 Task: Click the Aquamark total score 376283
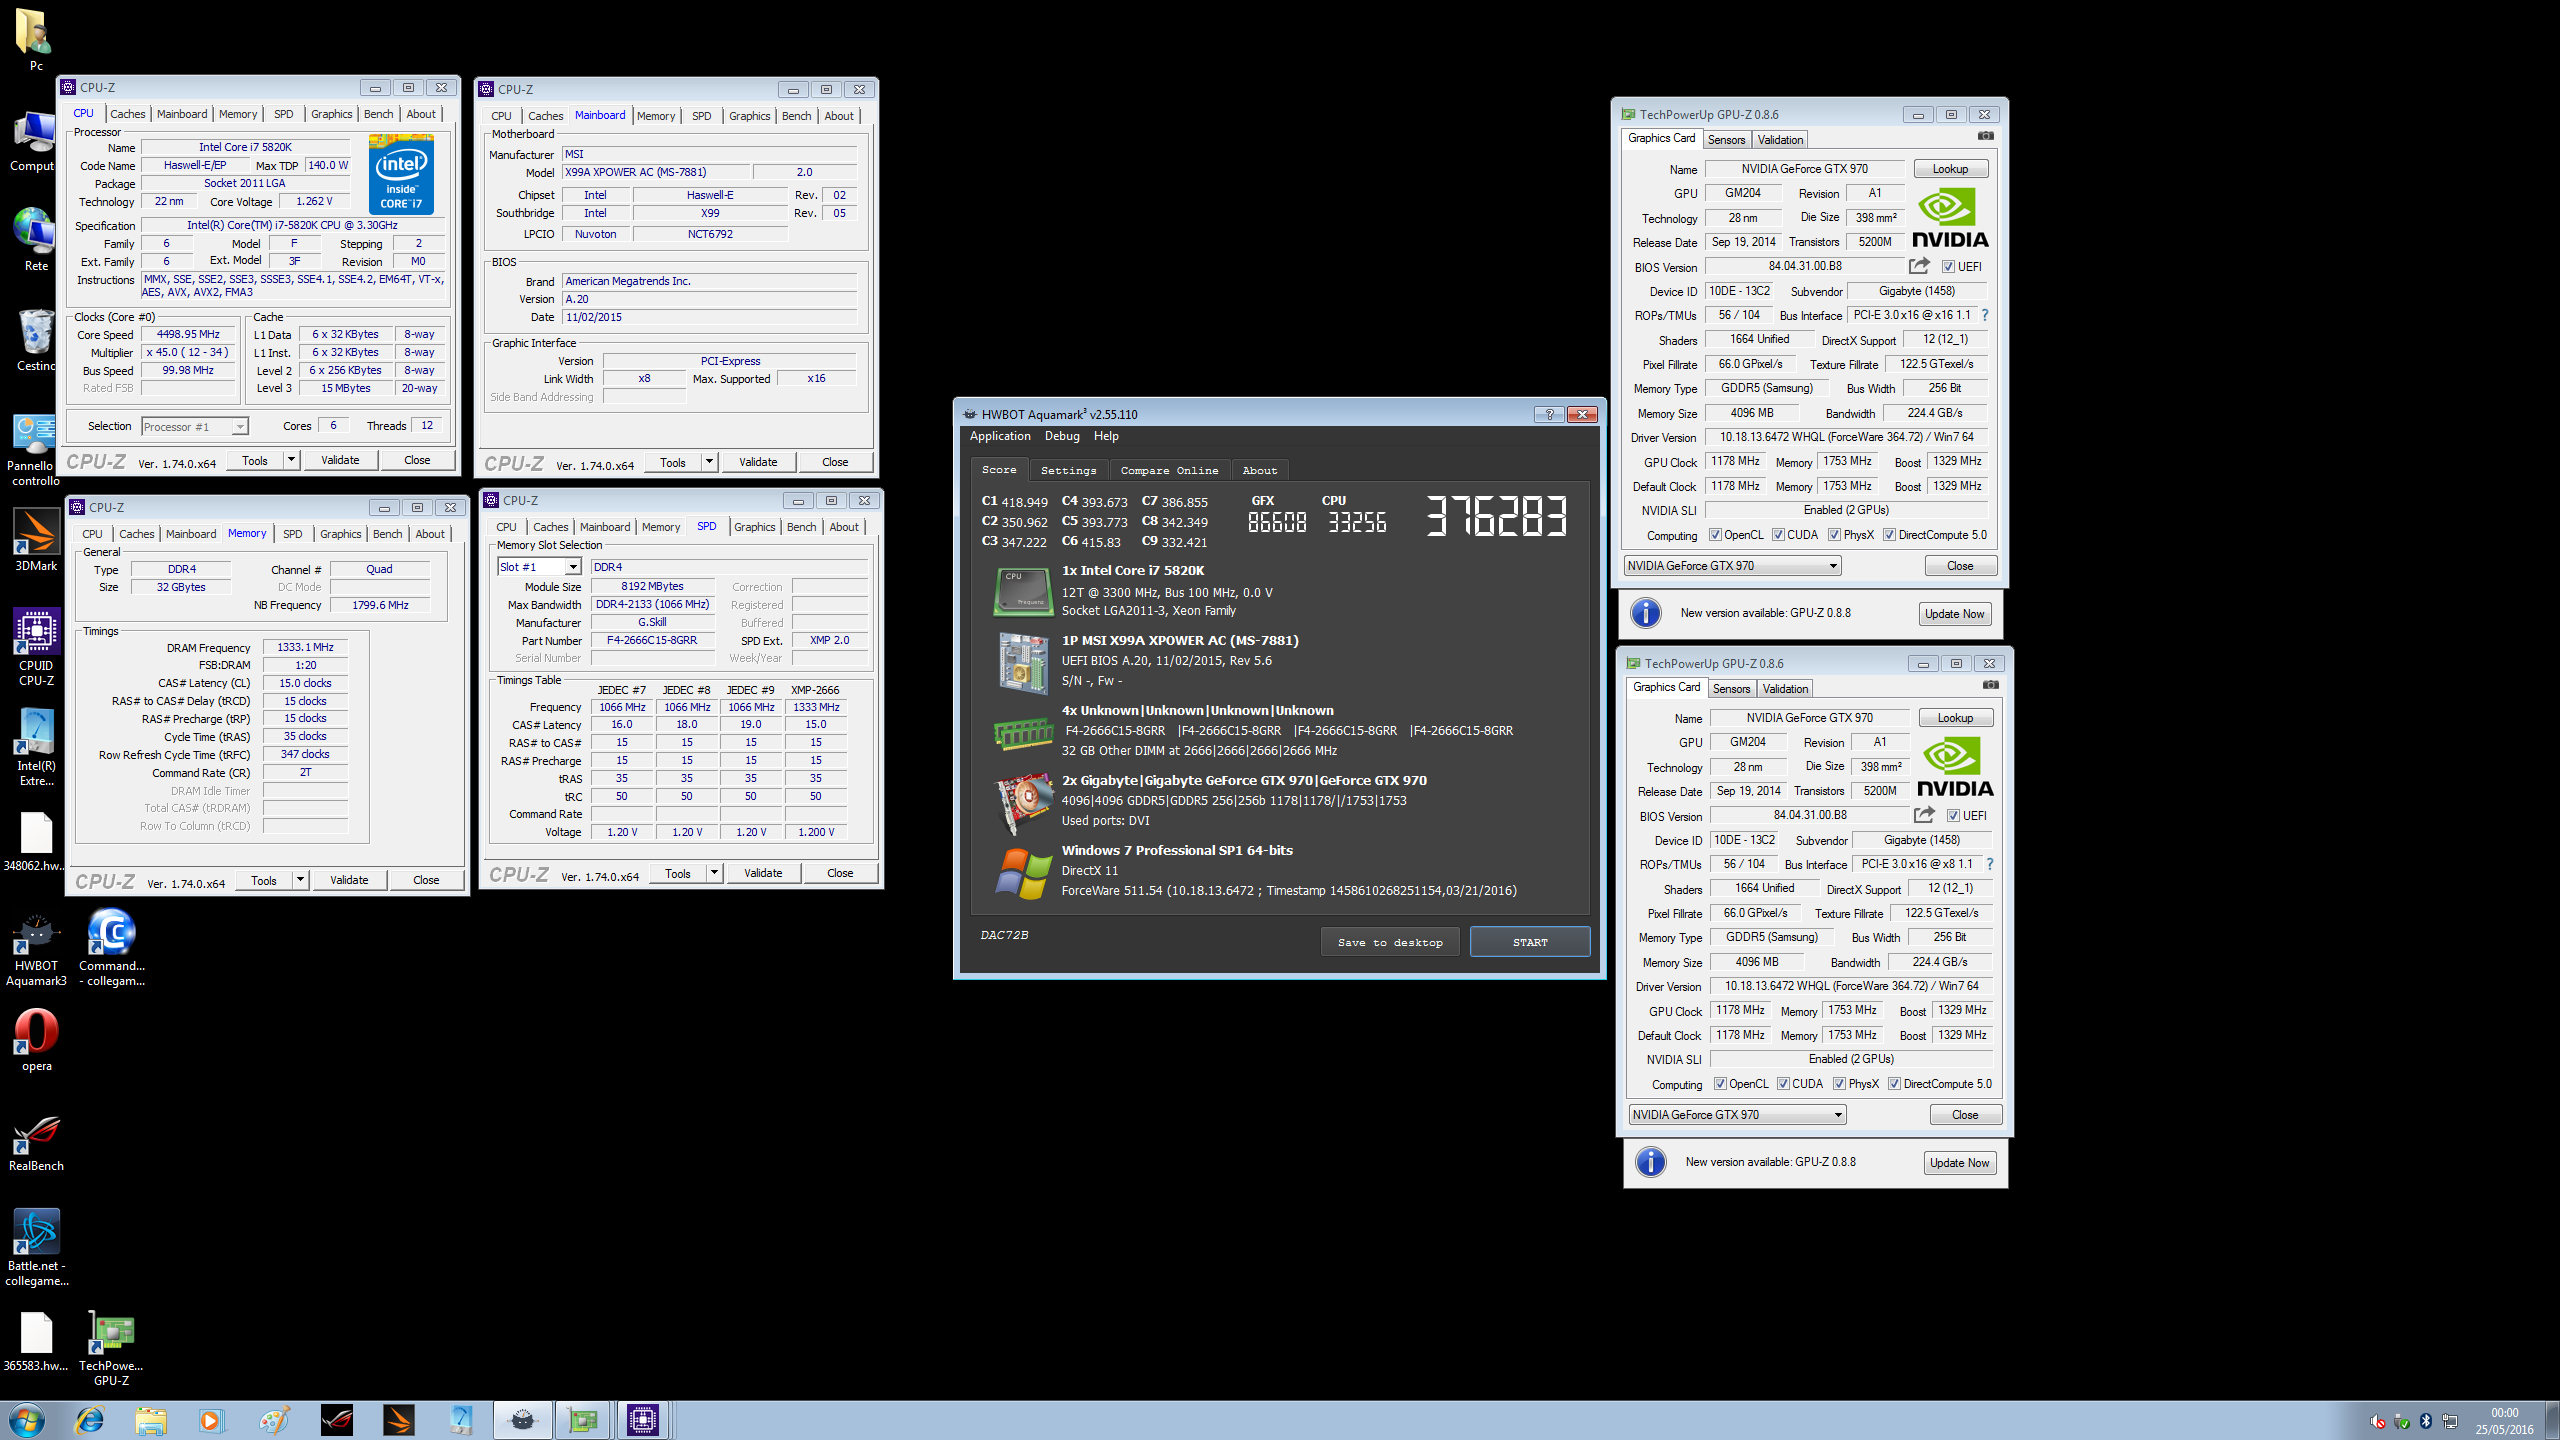coord(1496,517)
